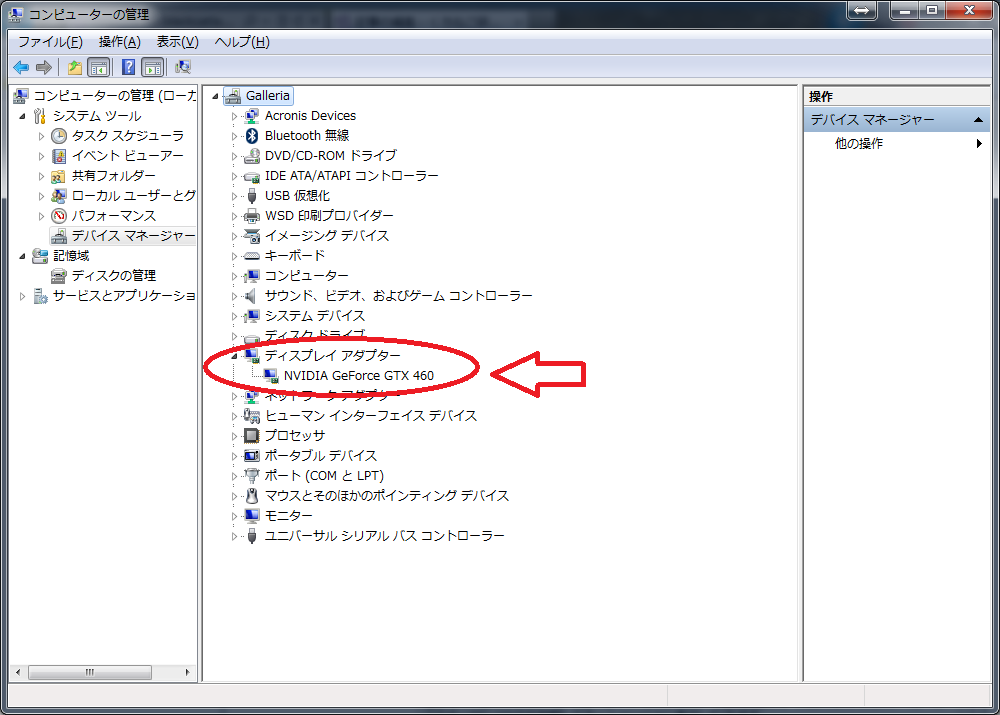This screenshot has height=715, width=1000.
Task: Open the 表示(V) menu
Action: (x=177, y=42)
